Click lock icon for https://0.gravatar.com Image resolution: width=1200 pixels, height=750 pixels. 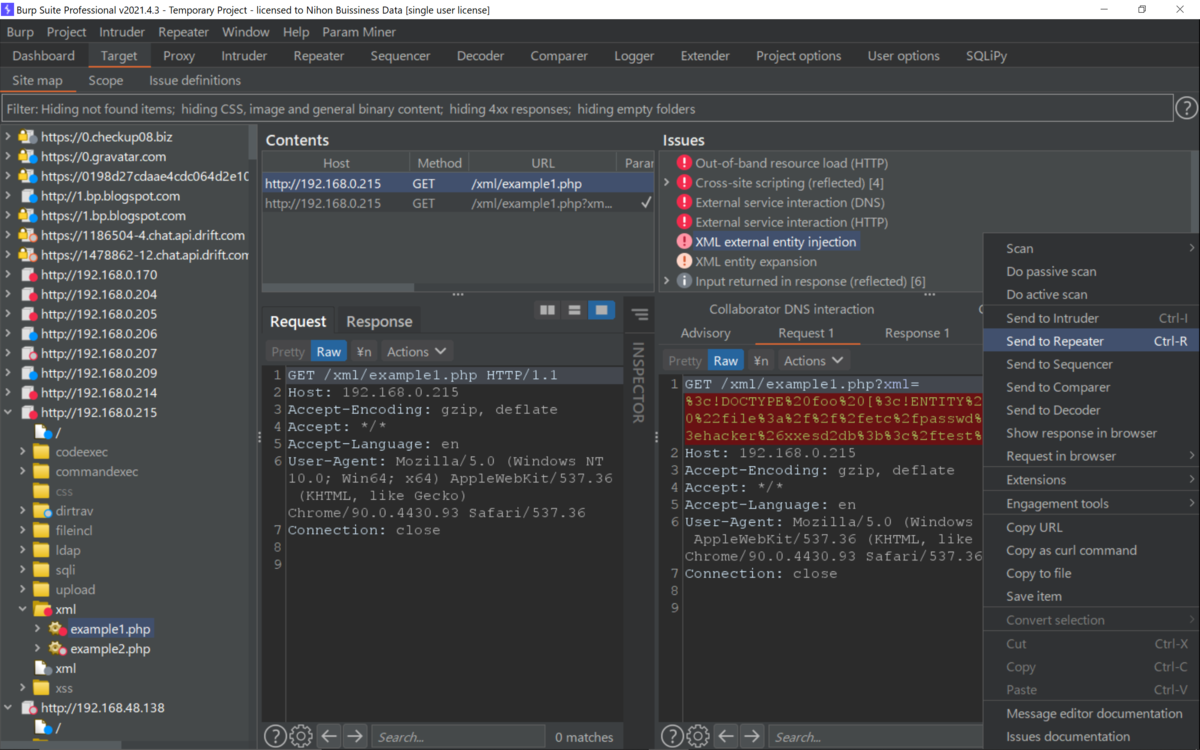[x=27, y=157]
